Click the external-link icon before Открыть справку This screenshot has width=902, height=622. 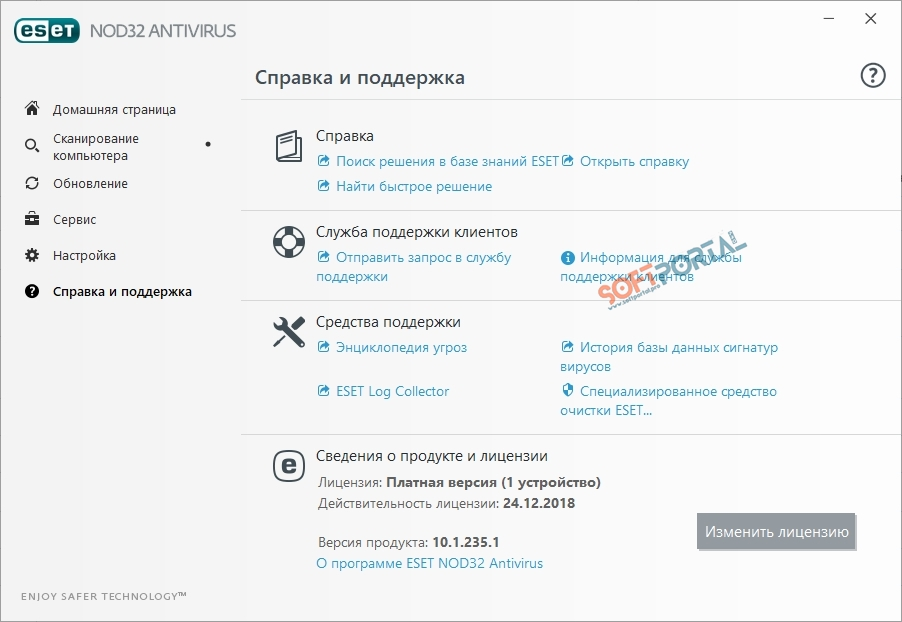pos(568,161)
